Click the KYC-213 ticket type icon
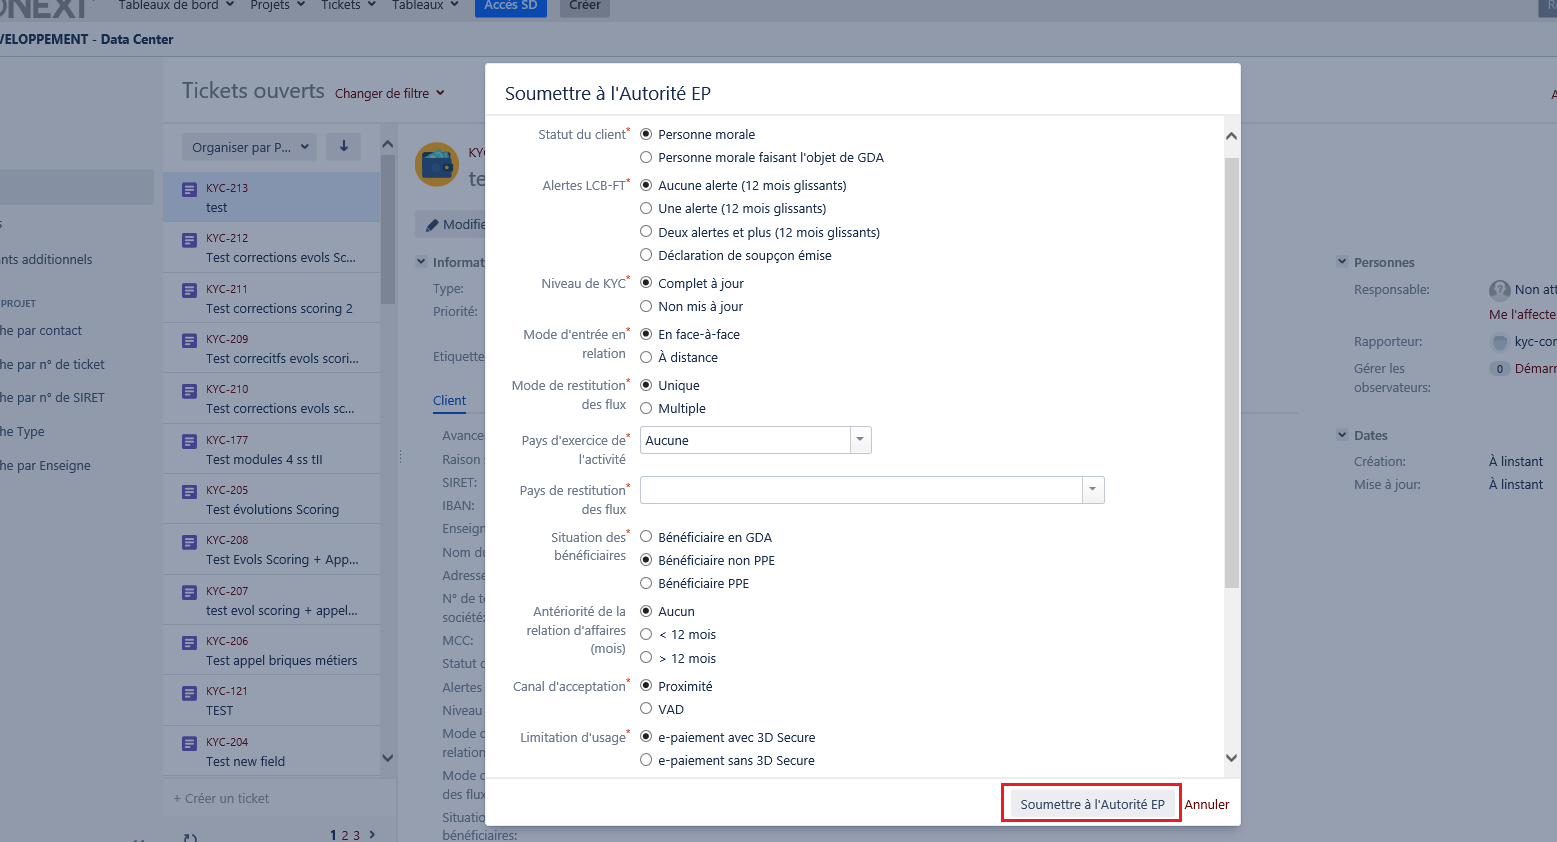Viewport: 1557px width, 842px height. tap(189, 189)
